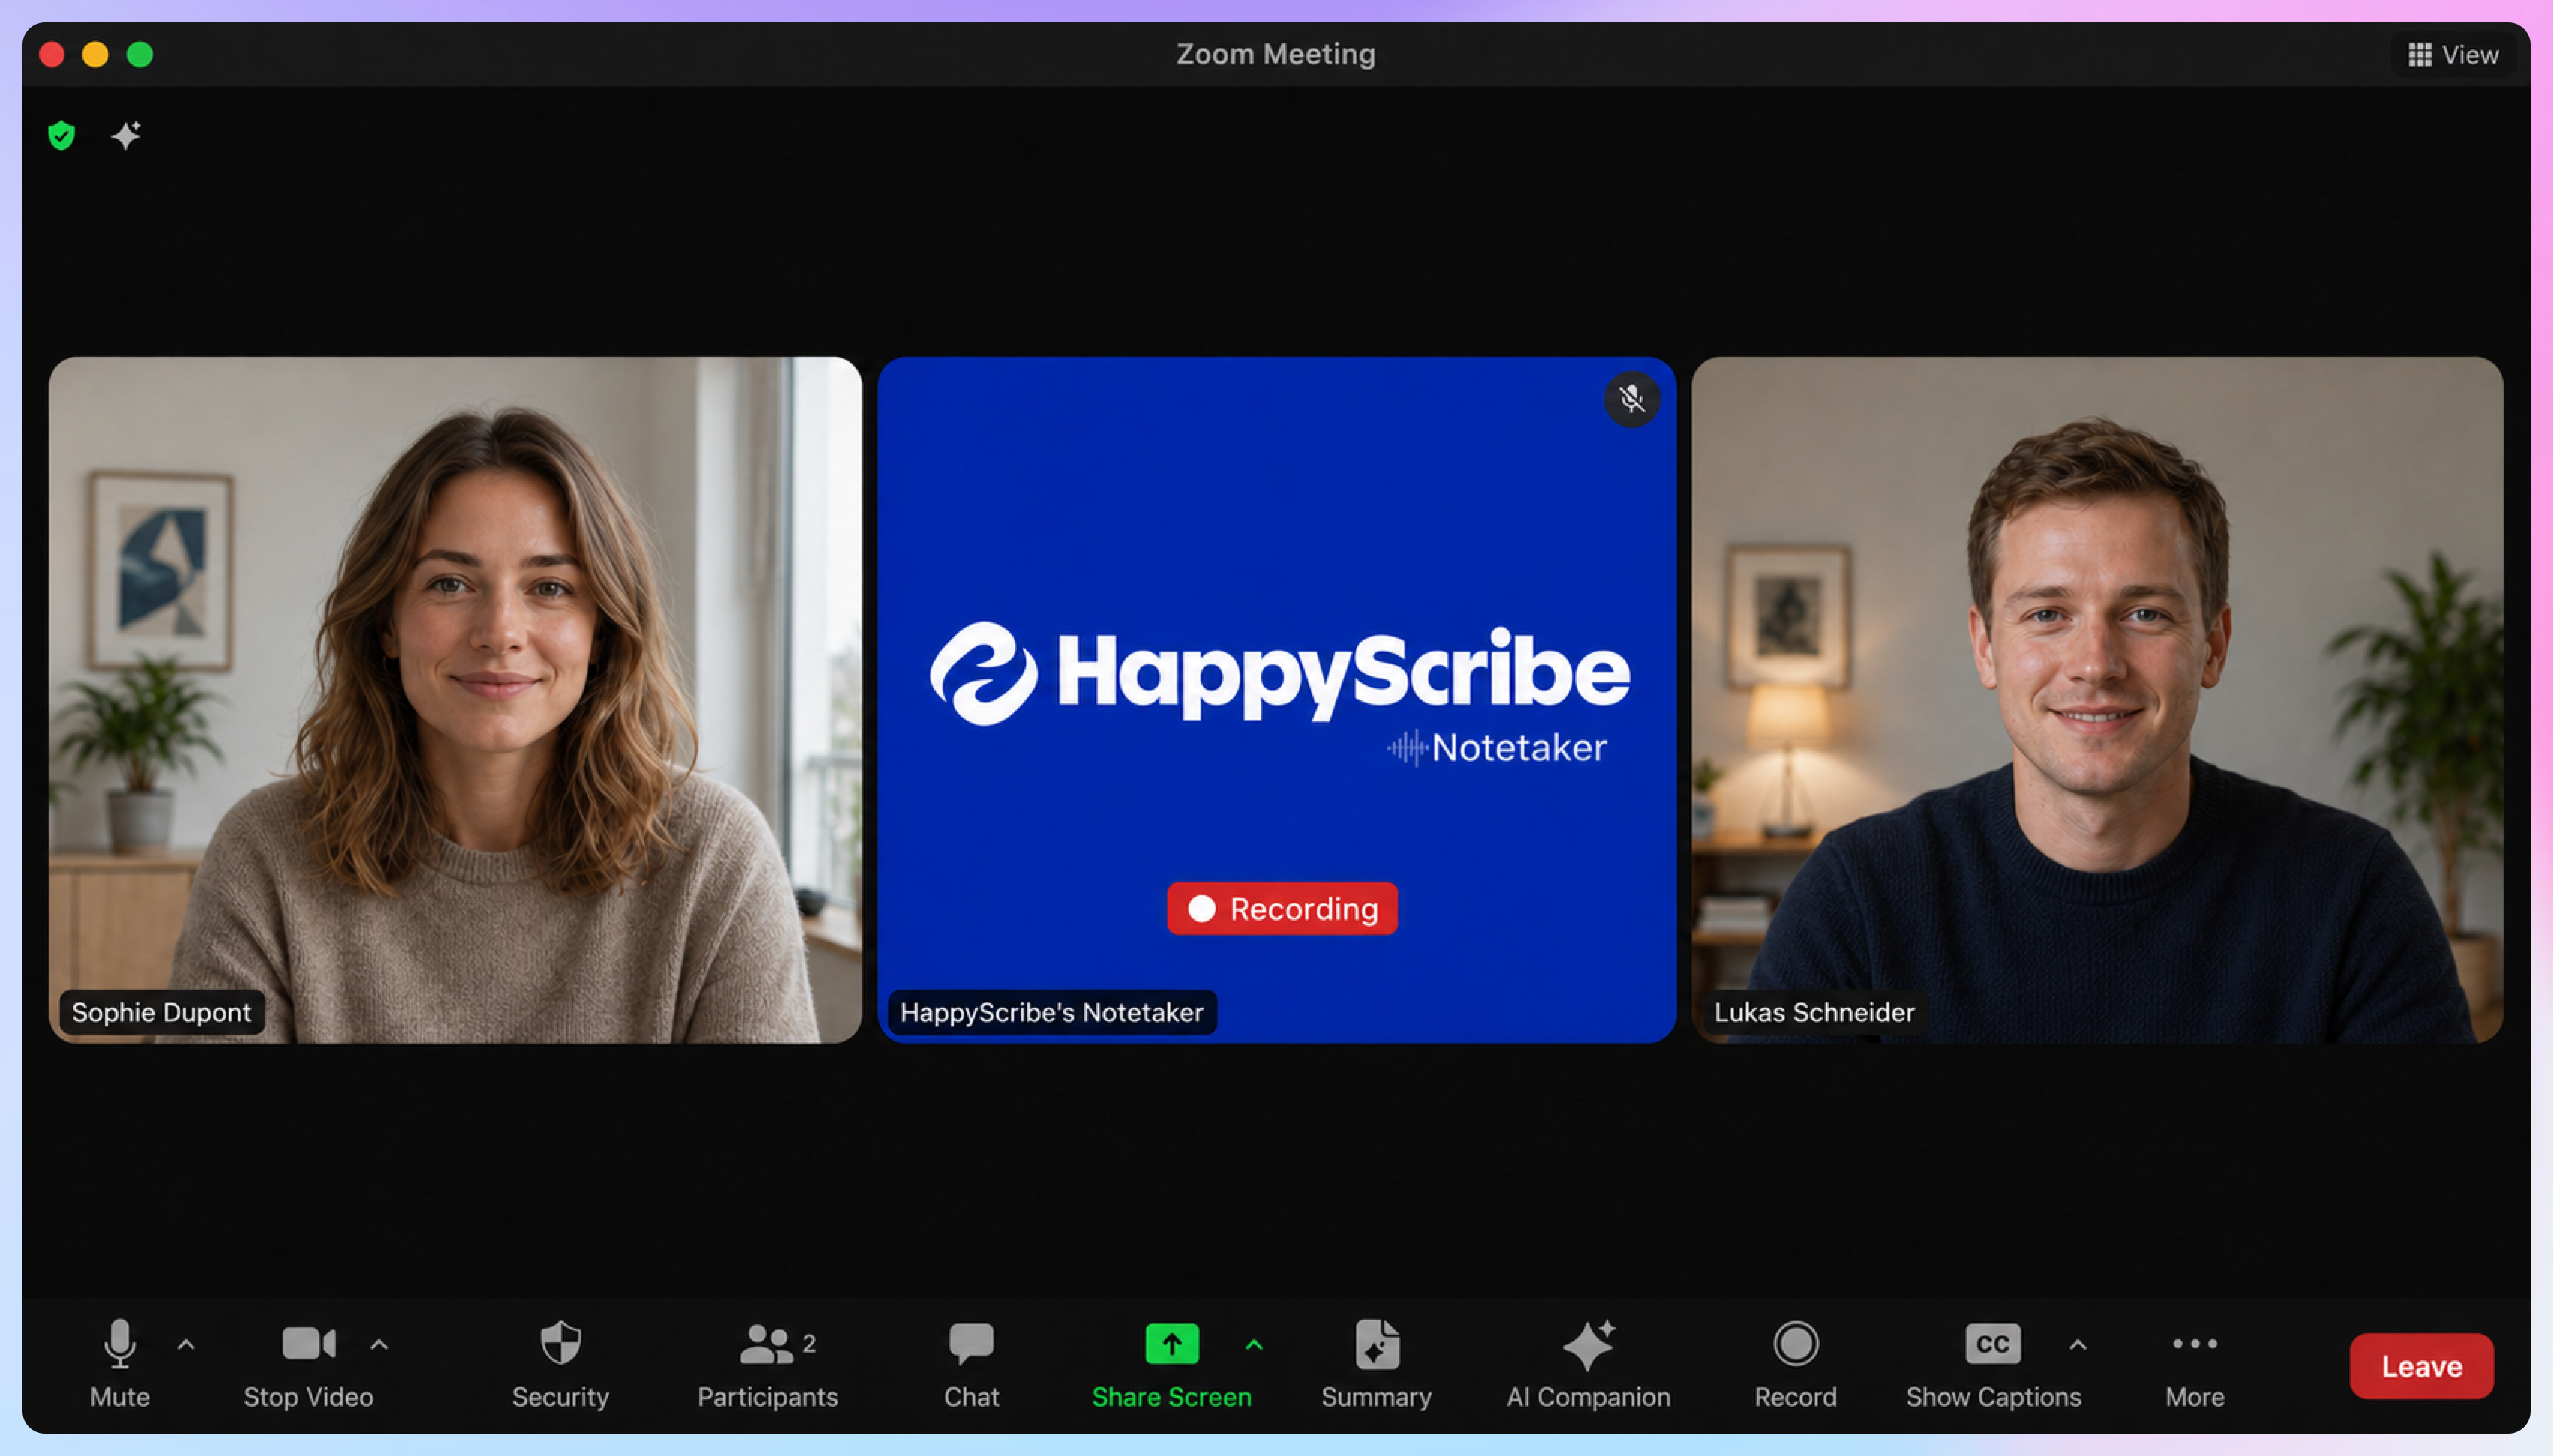2553x1456 pixels.
Task: Click the green encryption shield icon
Action: pos(61,135)
